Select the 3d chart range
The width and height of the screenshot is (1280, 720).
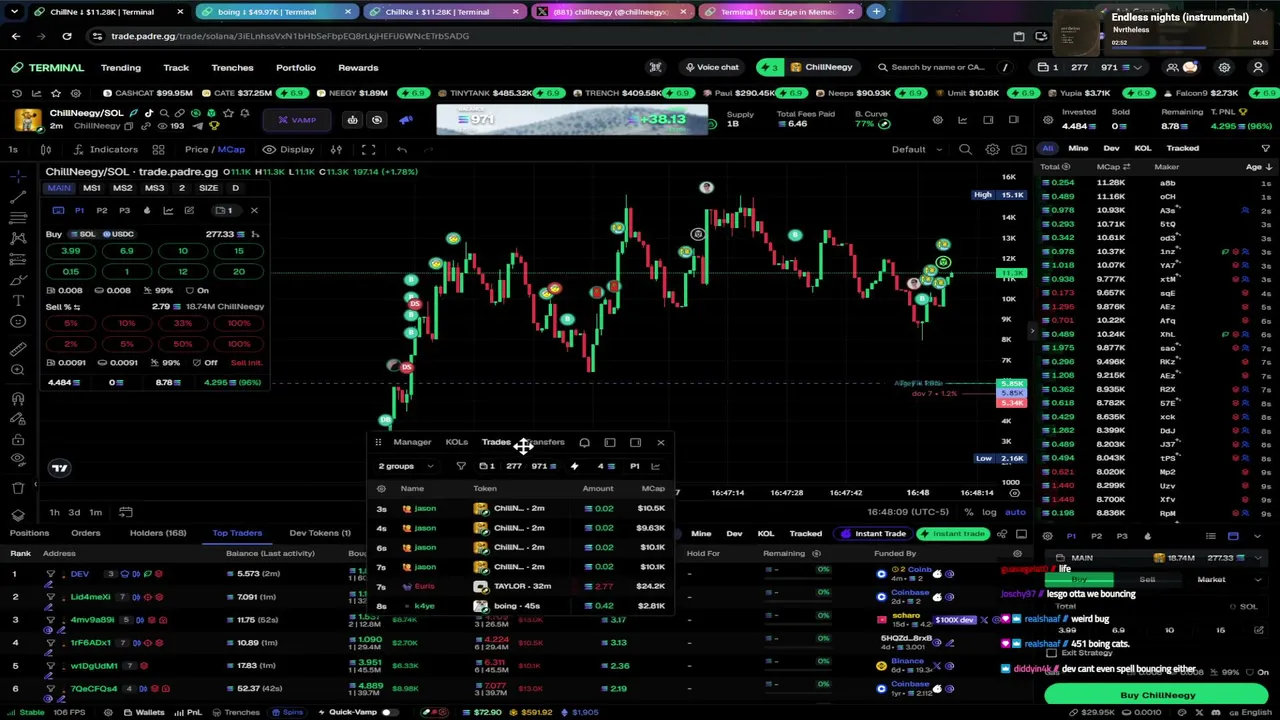coord(74,512)
